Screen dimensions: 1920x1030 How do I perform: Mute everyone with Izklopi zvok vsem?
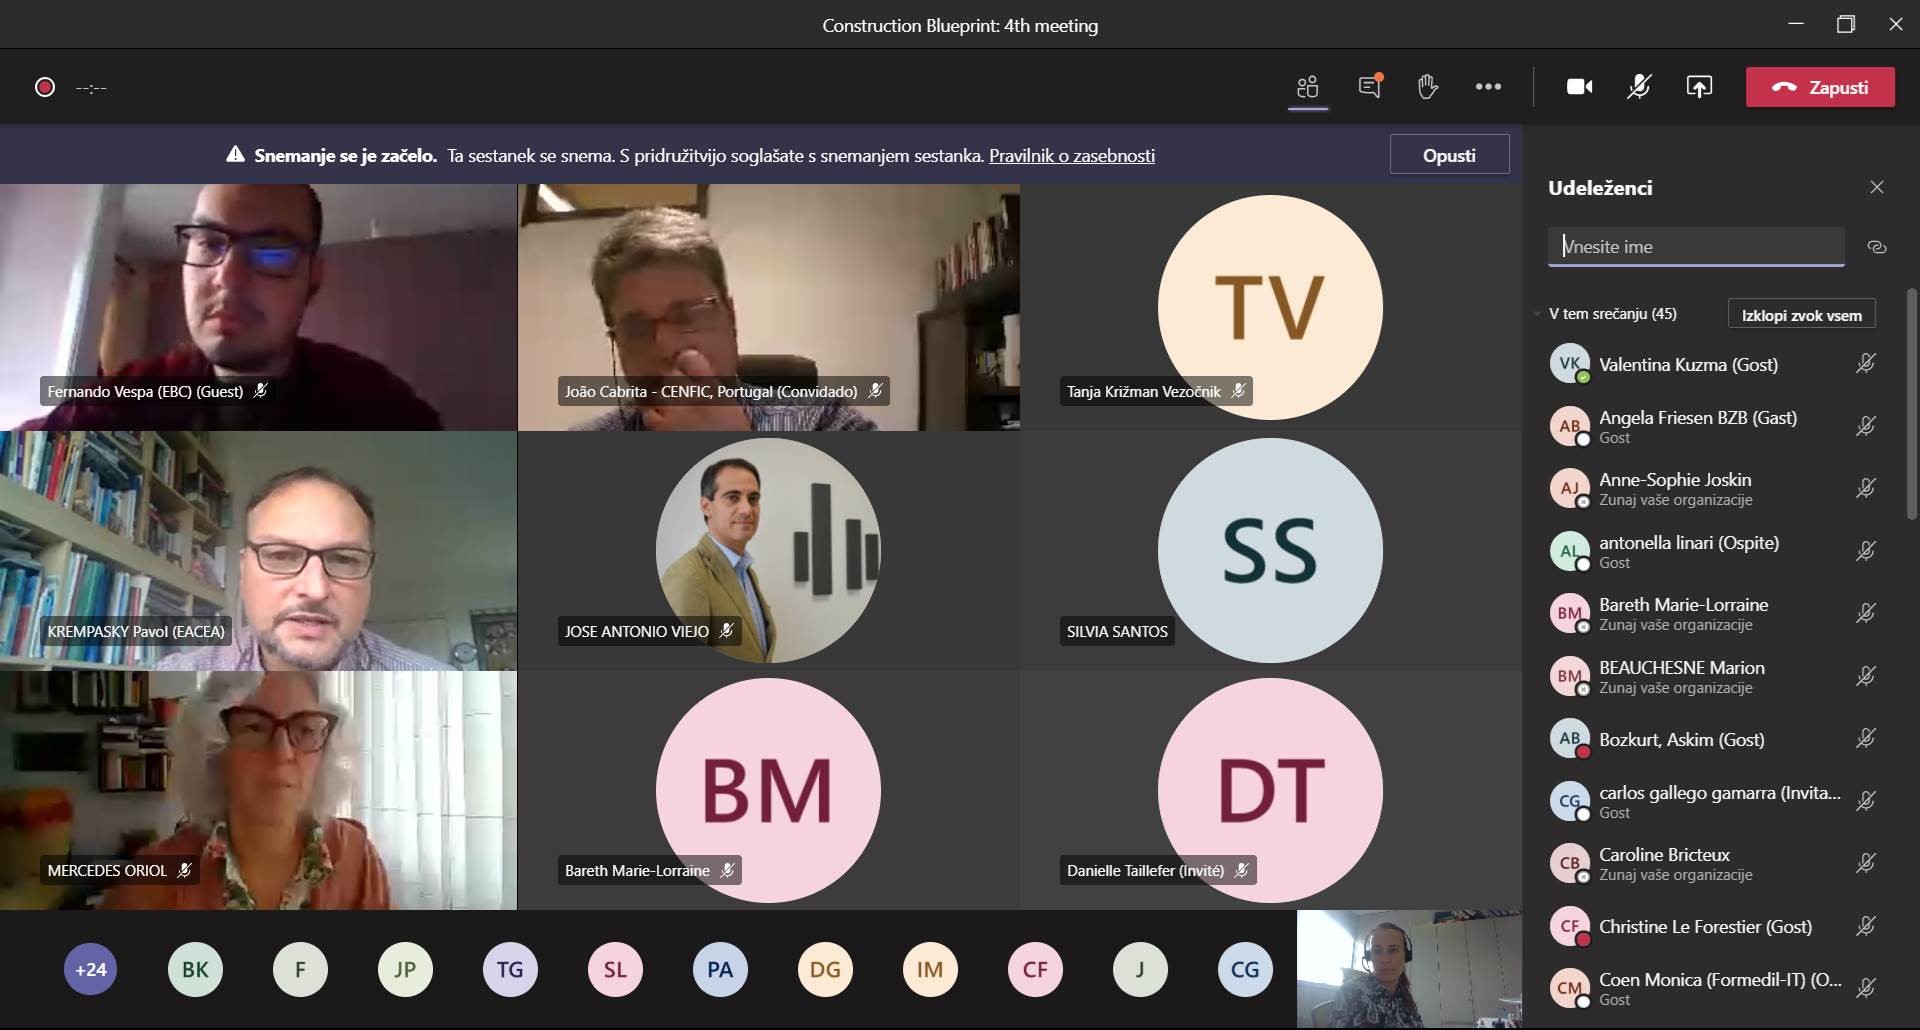(1801, 315)
